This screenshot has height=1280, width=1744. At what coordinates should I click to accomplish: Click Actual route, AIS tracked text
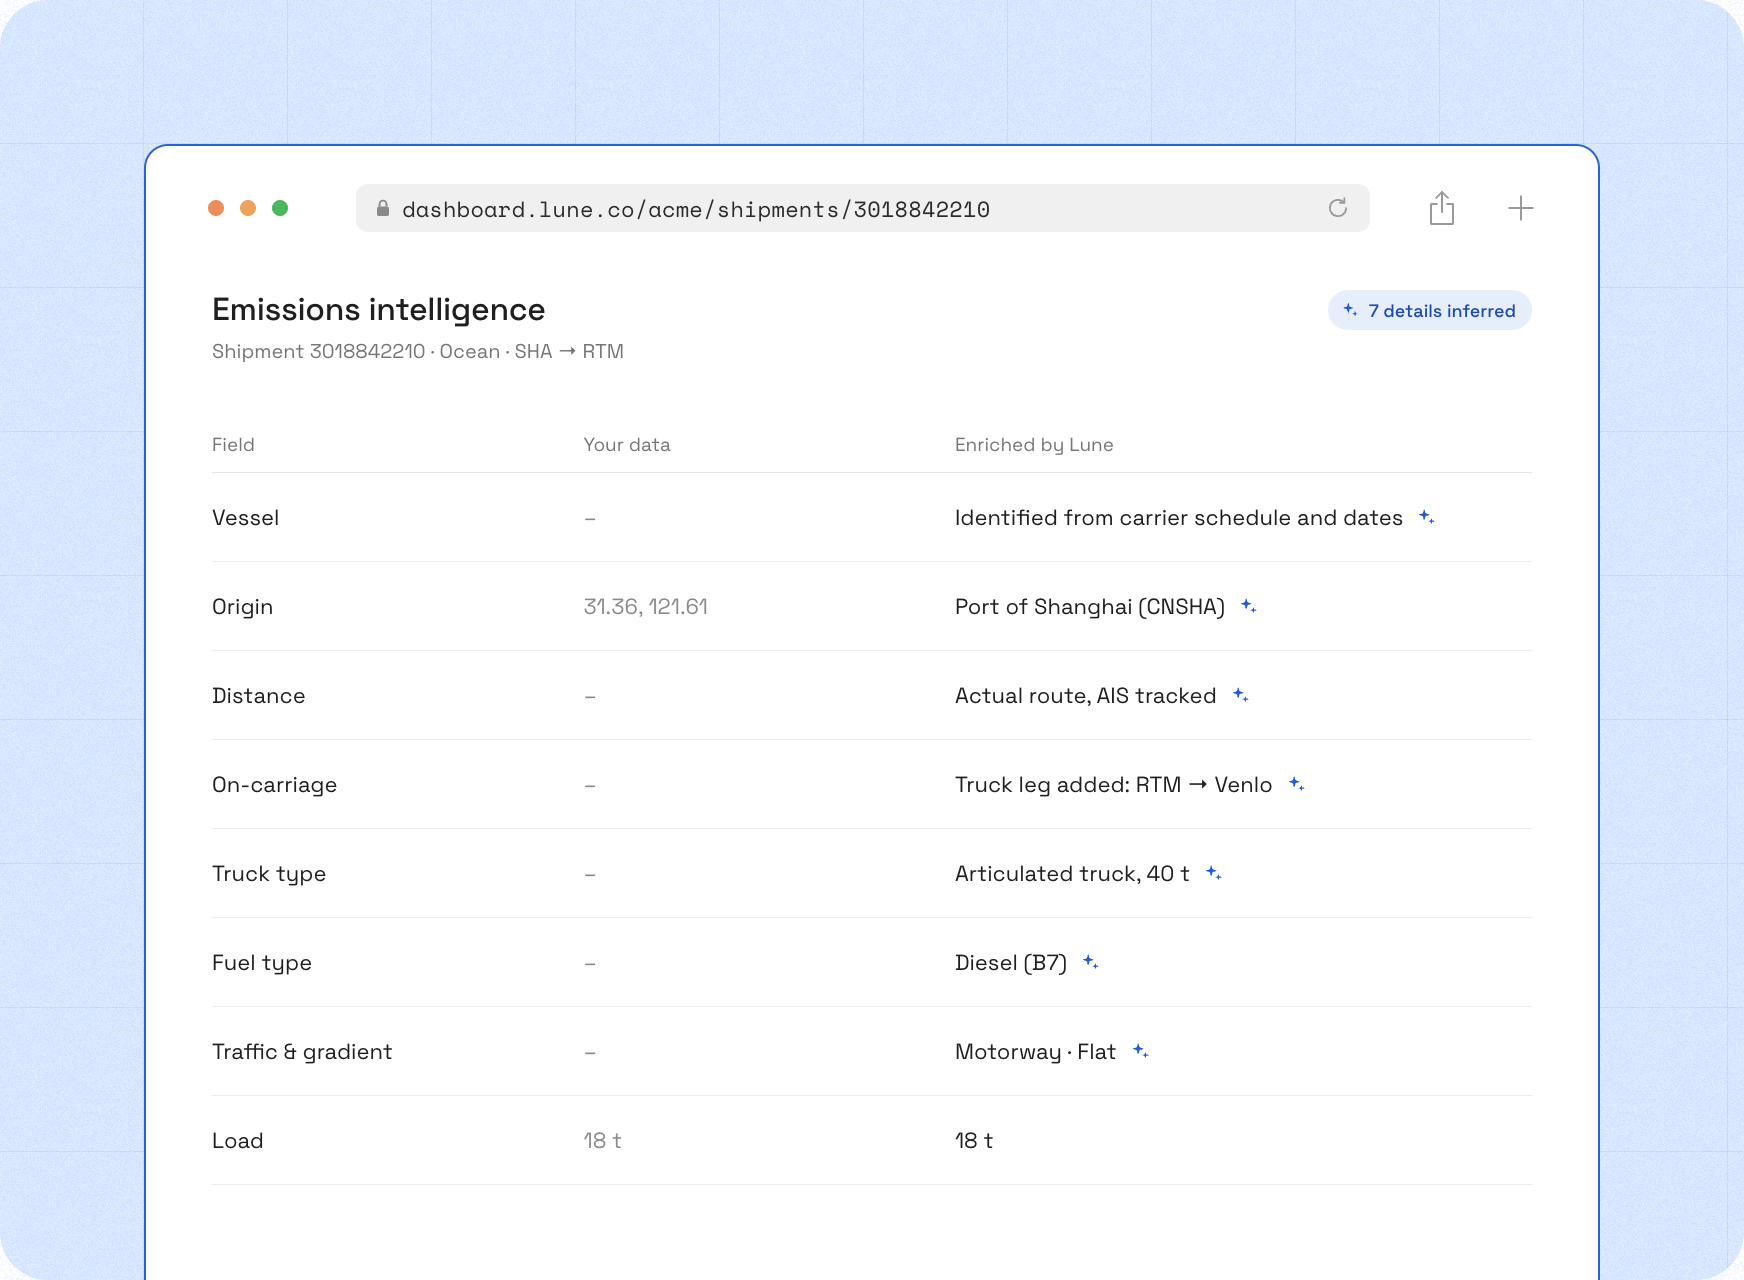pyautogui.click(x=1086, y=695)
